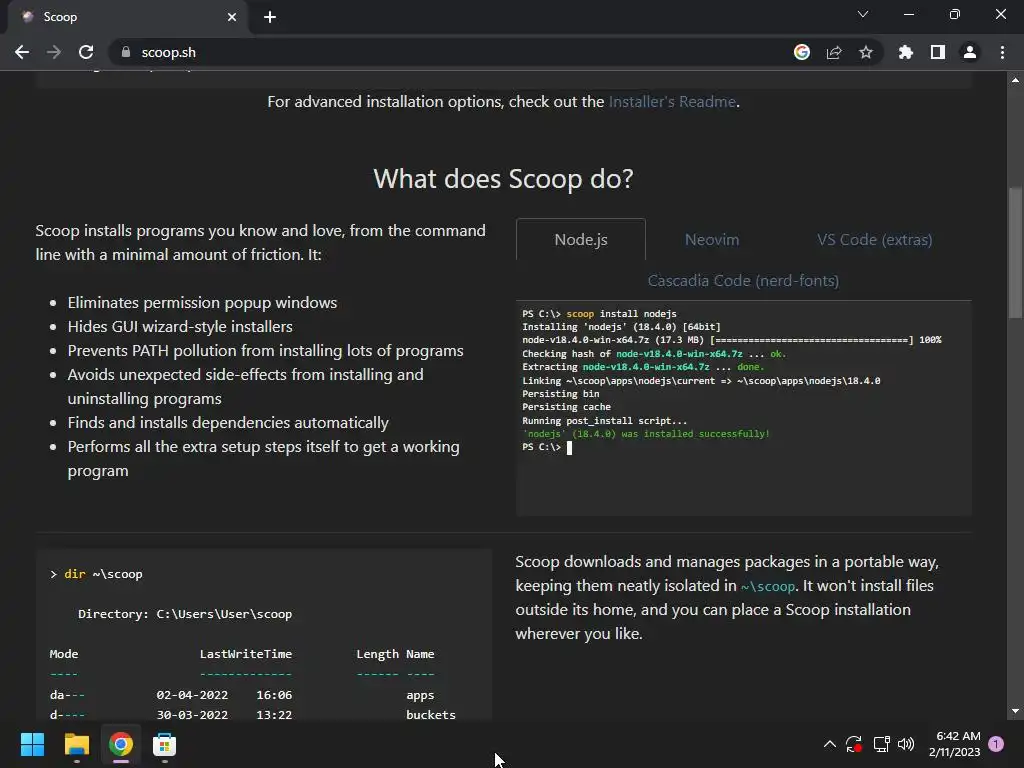Open the Chrome profile icon

point(970,52)
